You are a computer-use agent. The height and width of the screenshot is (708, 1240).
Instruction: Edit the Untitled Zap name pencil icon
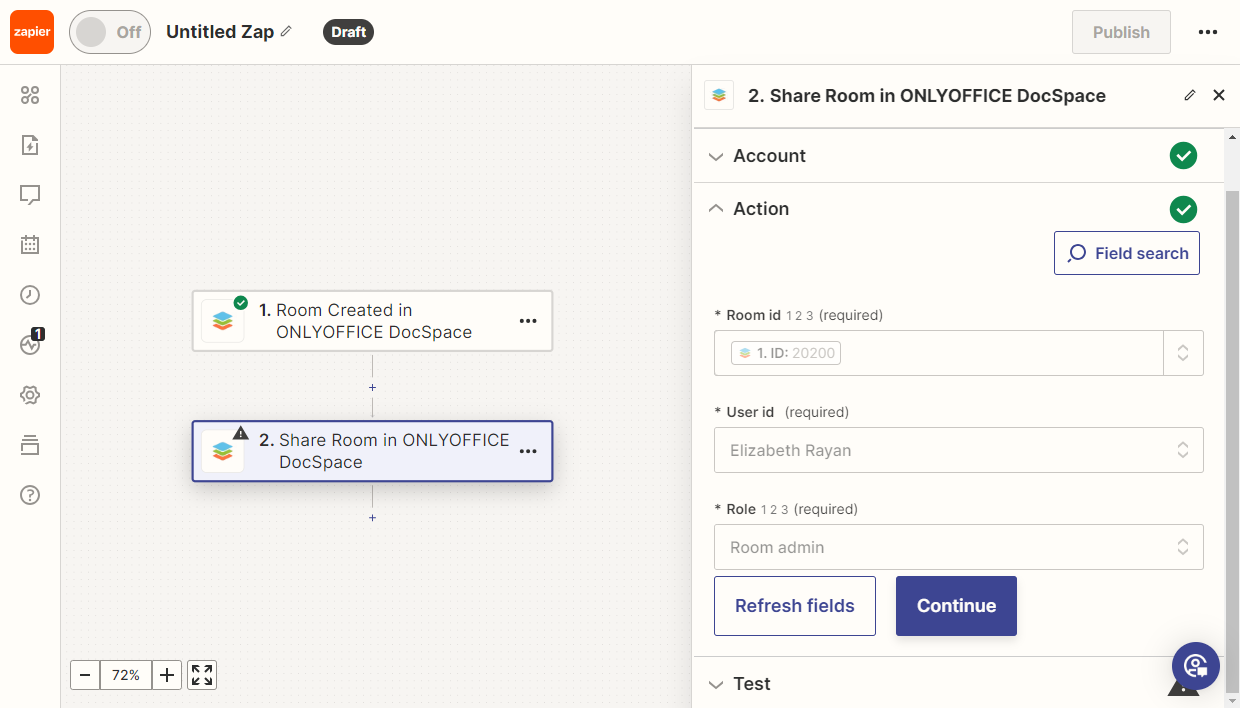coord(286,32)
